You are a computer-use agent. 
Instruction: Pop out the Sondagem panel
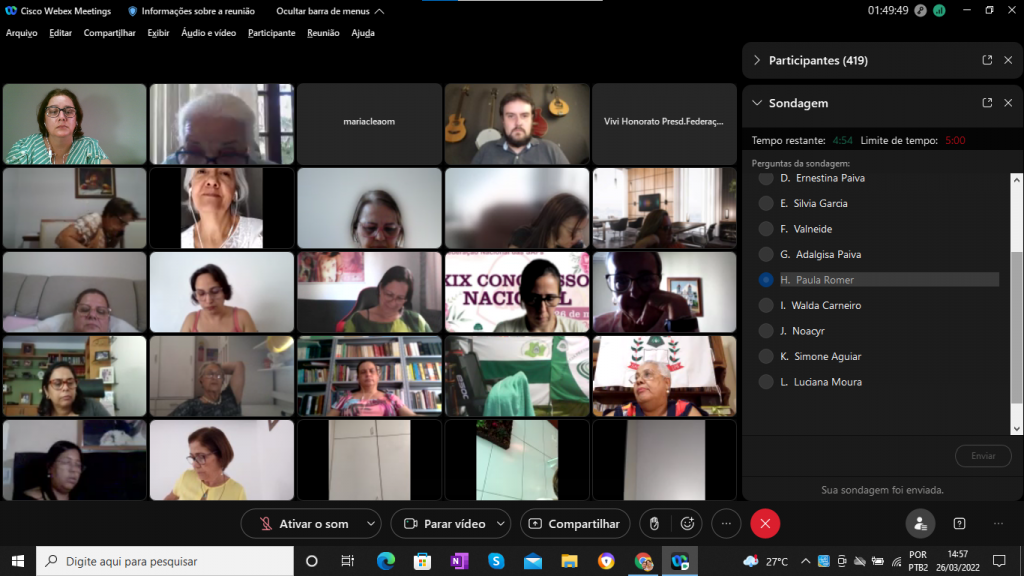coord(987,103)
